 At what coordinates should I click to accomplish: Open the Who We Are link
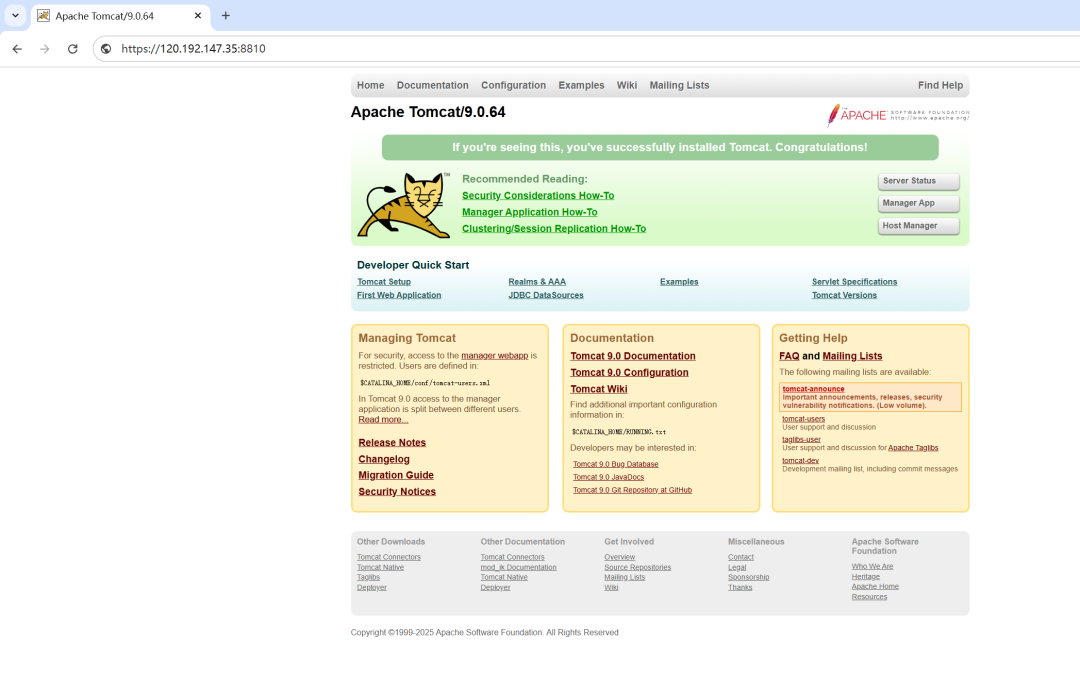872,566
